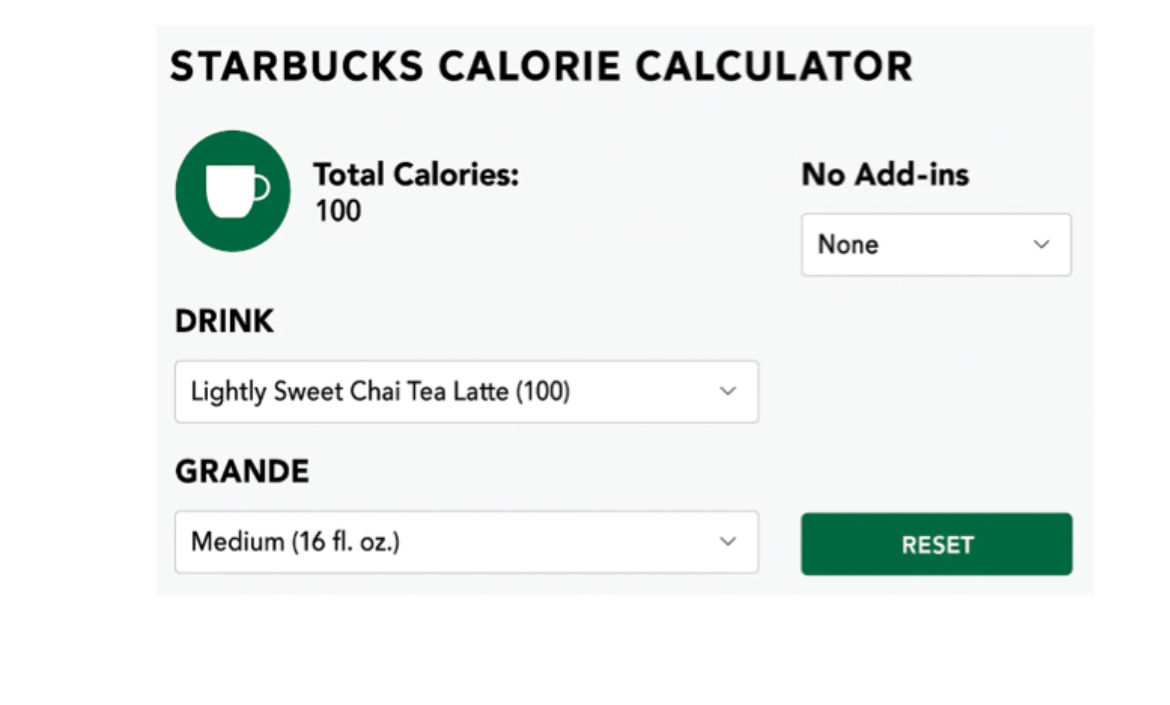This screenshot has height=705, width=1170.
Task: Click the white mug handle in the logo
Action: (x=261, y=188)
